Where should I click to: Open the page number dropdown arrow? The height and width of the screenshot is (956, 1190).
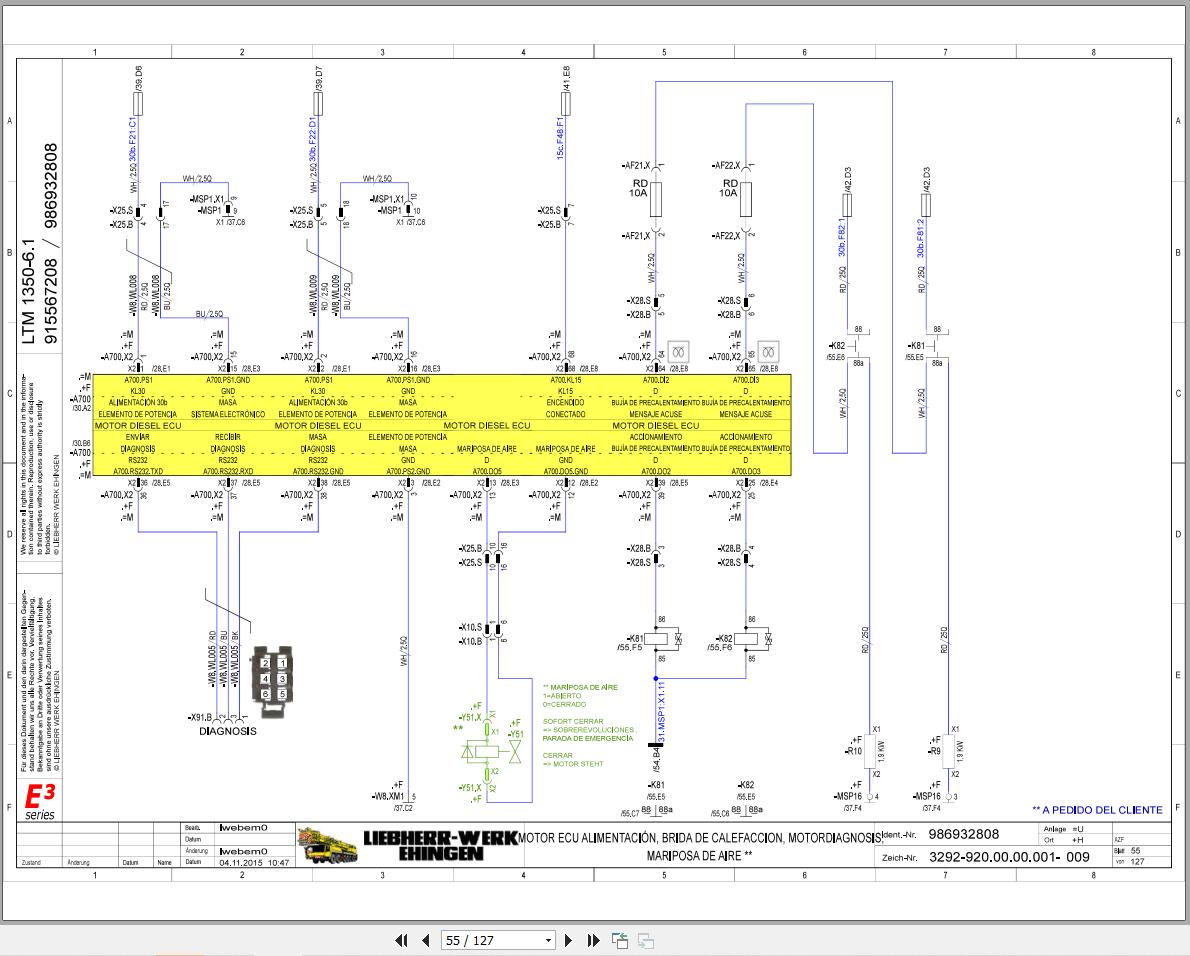(x=548, y=941)
